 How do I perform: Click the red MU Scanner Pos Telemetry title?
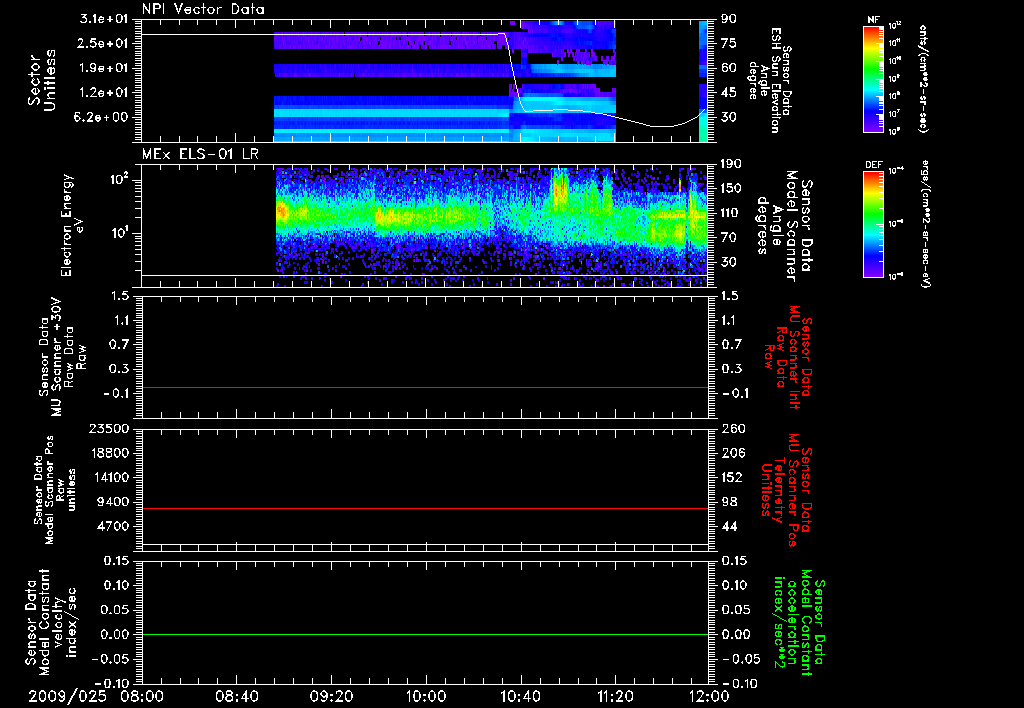tap(786, 491)
